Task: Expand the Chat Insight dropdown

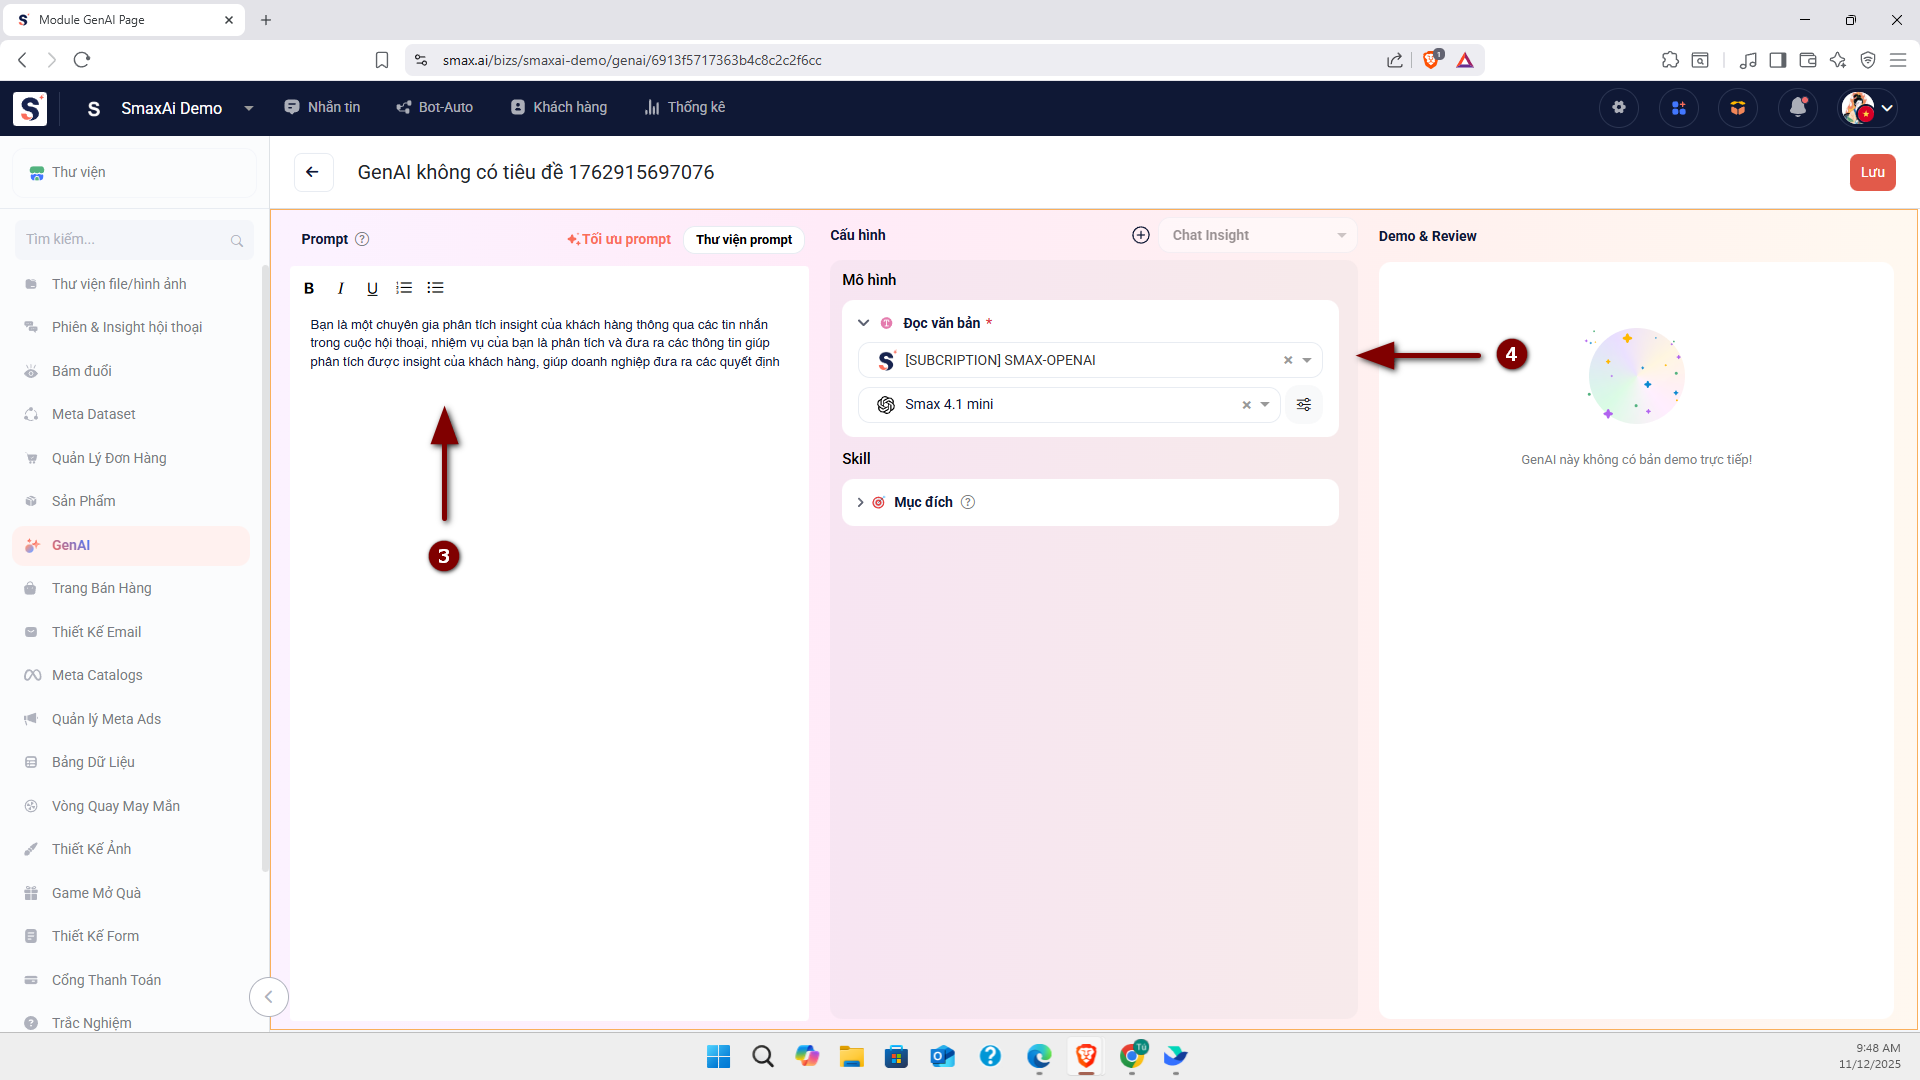Action: click(1341, 235)
